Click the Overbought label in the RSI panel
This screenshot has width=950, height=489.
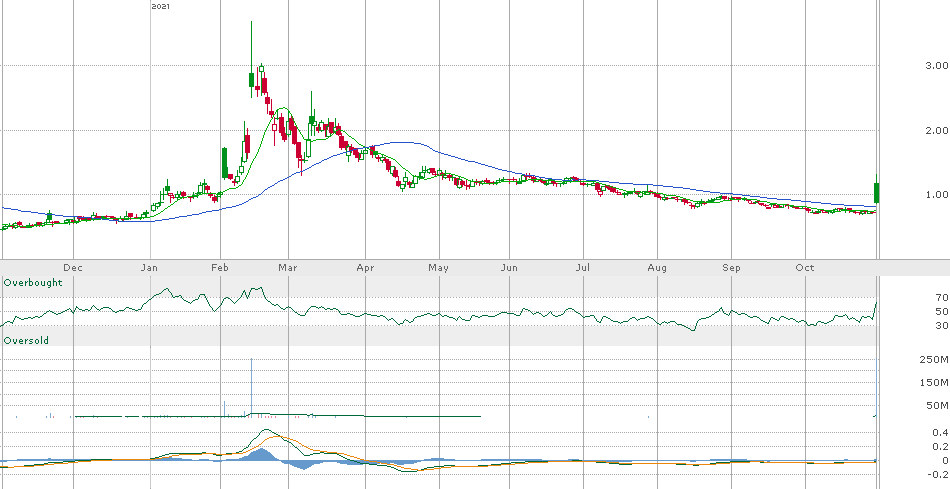click(33, 282)
